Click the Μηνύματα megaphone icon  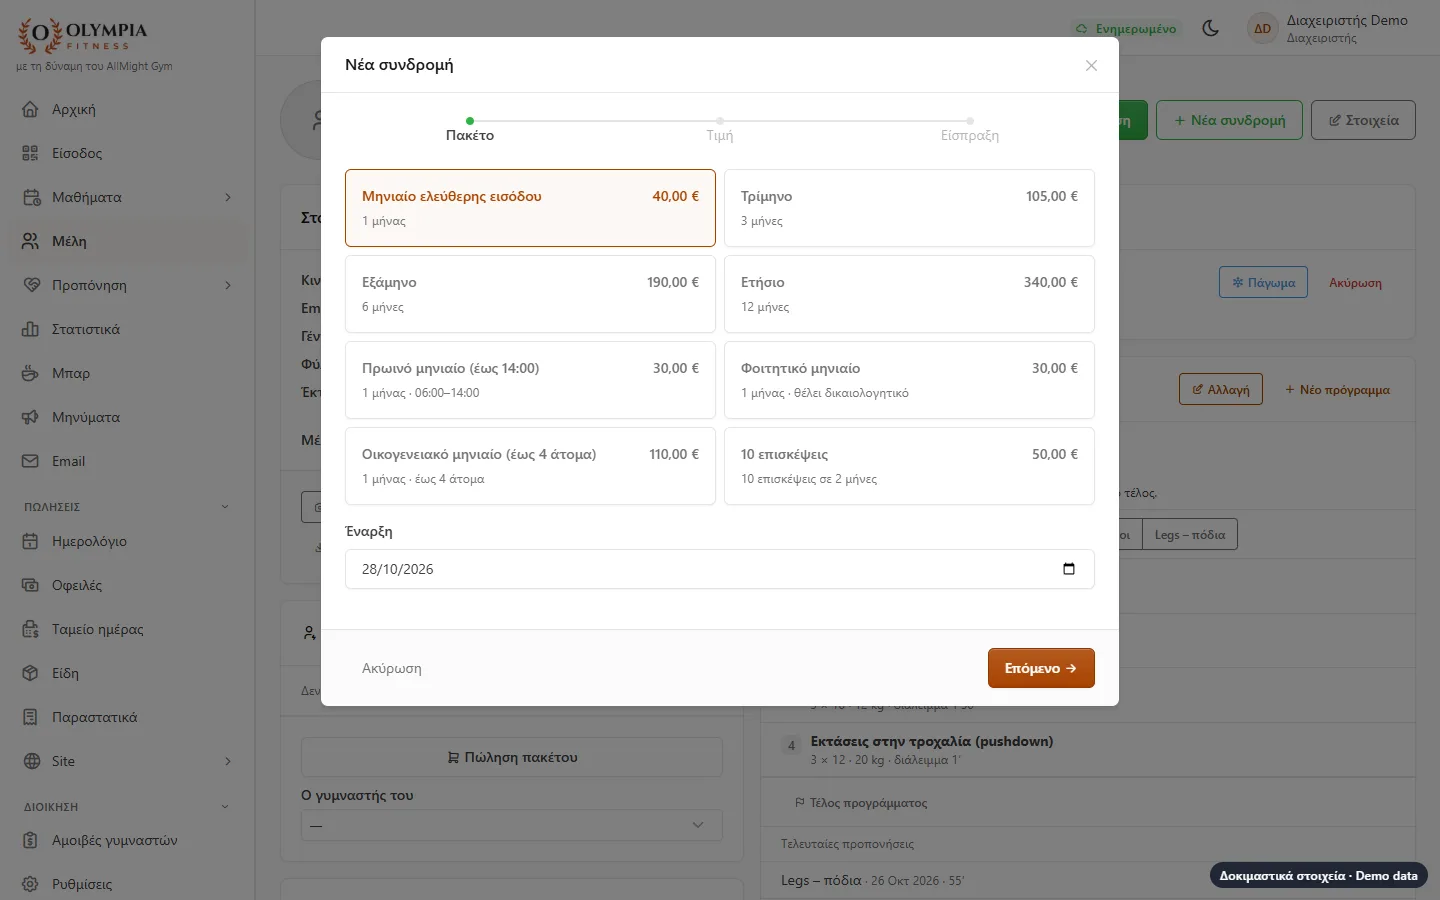[x=31, y=417]
